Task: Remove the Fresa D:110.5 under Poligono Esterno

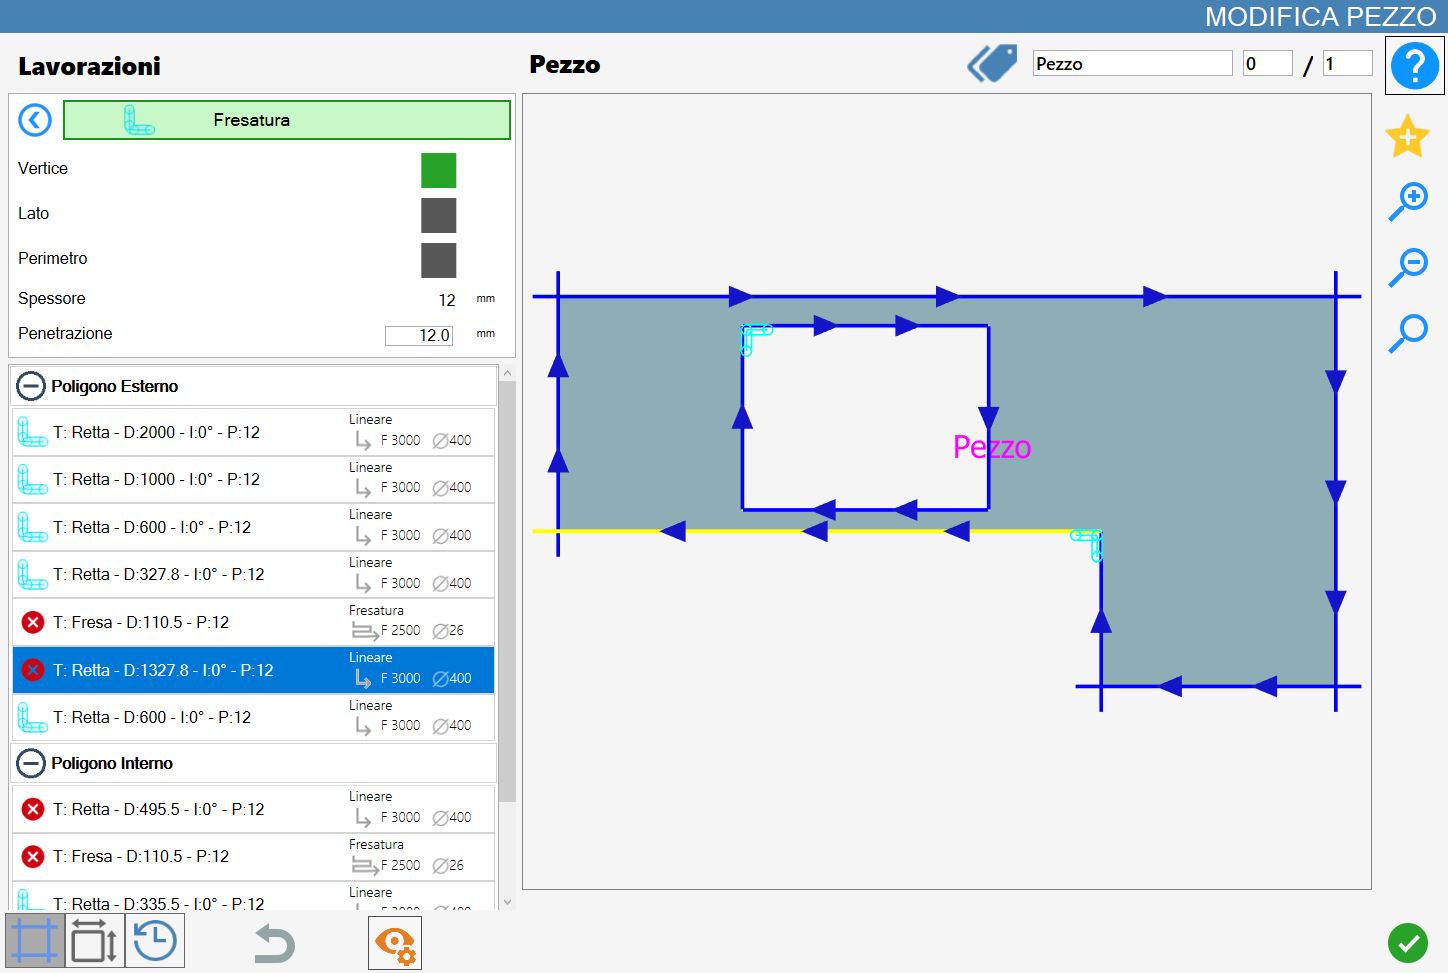Action: tap(33, 622)
